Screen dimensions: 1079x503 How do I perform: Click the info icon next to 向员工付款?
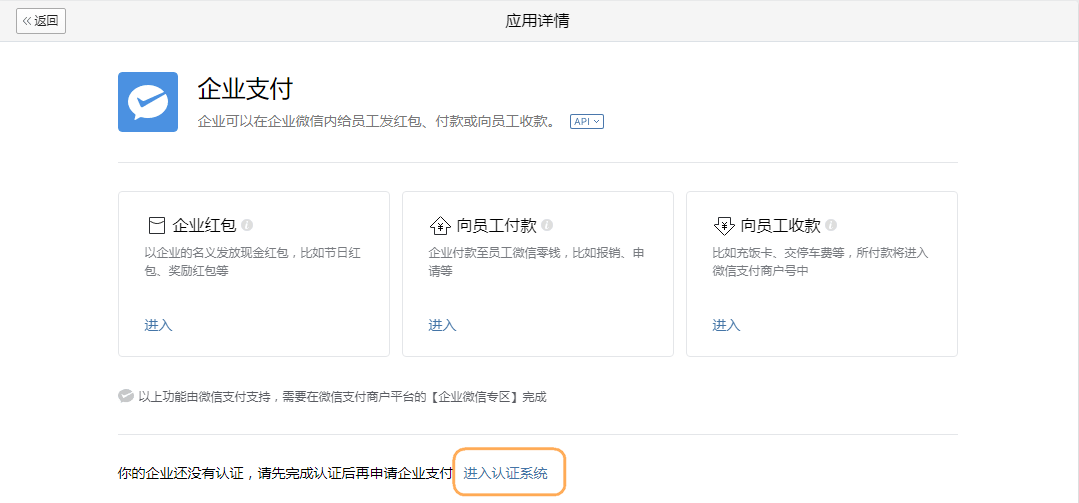tap(547, 225)
